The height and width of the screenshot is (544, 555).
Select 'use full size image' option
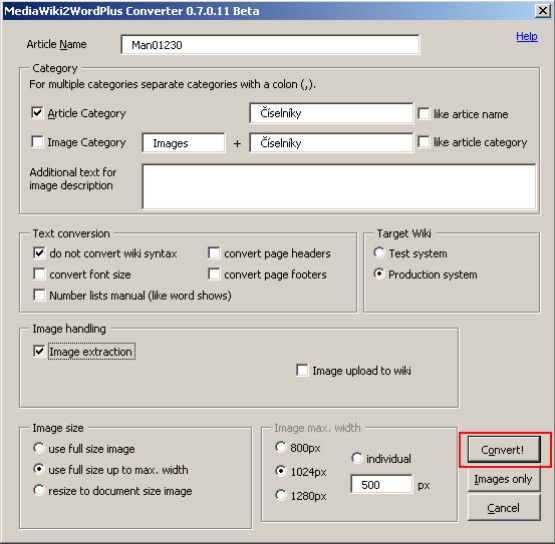(39, 448)
